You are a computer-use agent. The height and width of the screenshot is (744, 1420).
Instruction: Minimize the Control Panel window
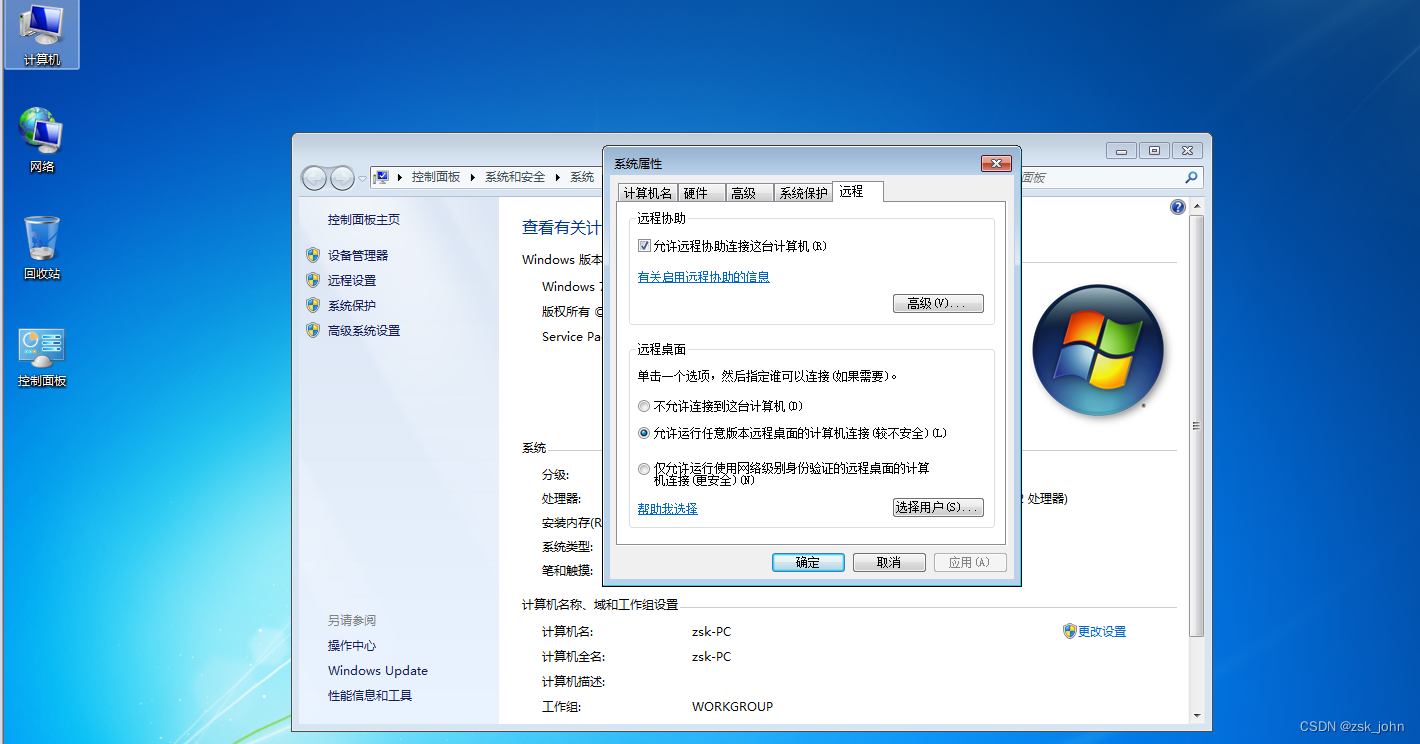(x=1122, y=150)
